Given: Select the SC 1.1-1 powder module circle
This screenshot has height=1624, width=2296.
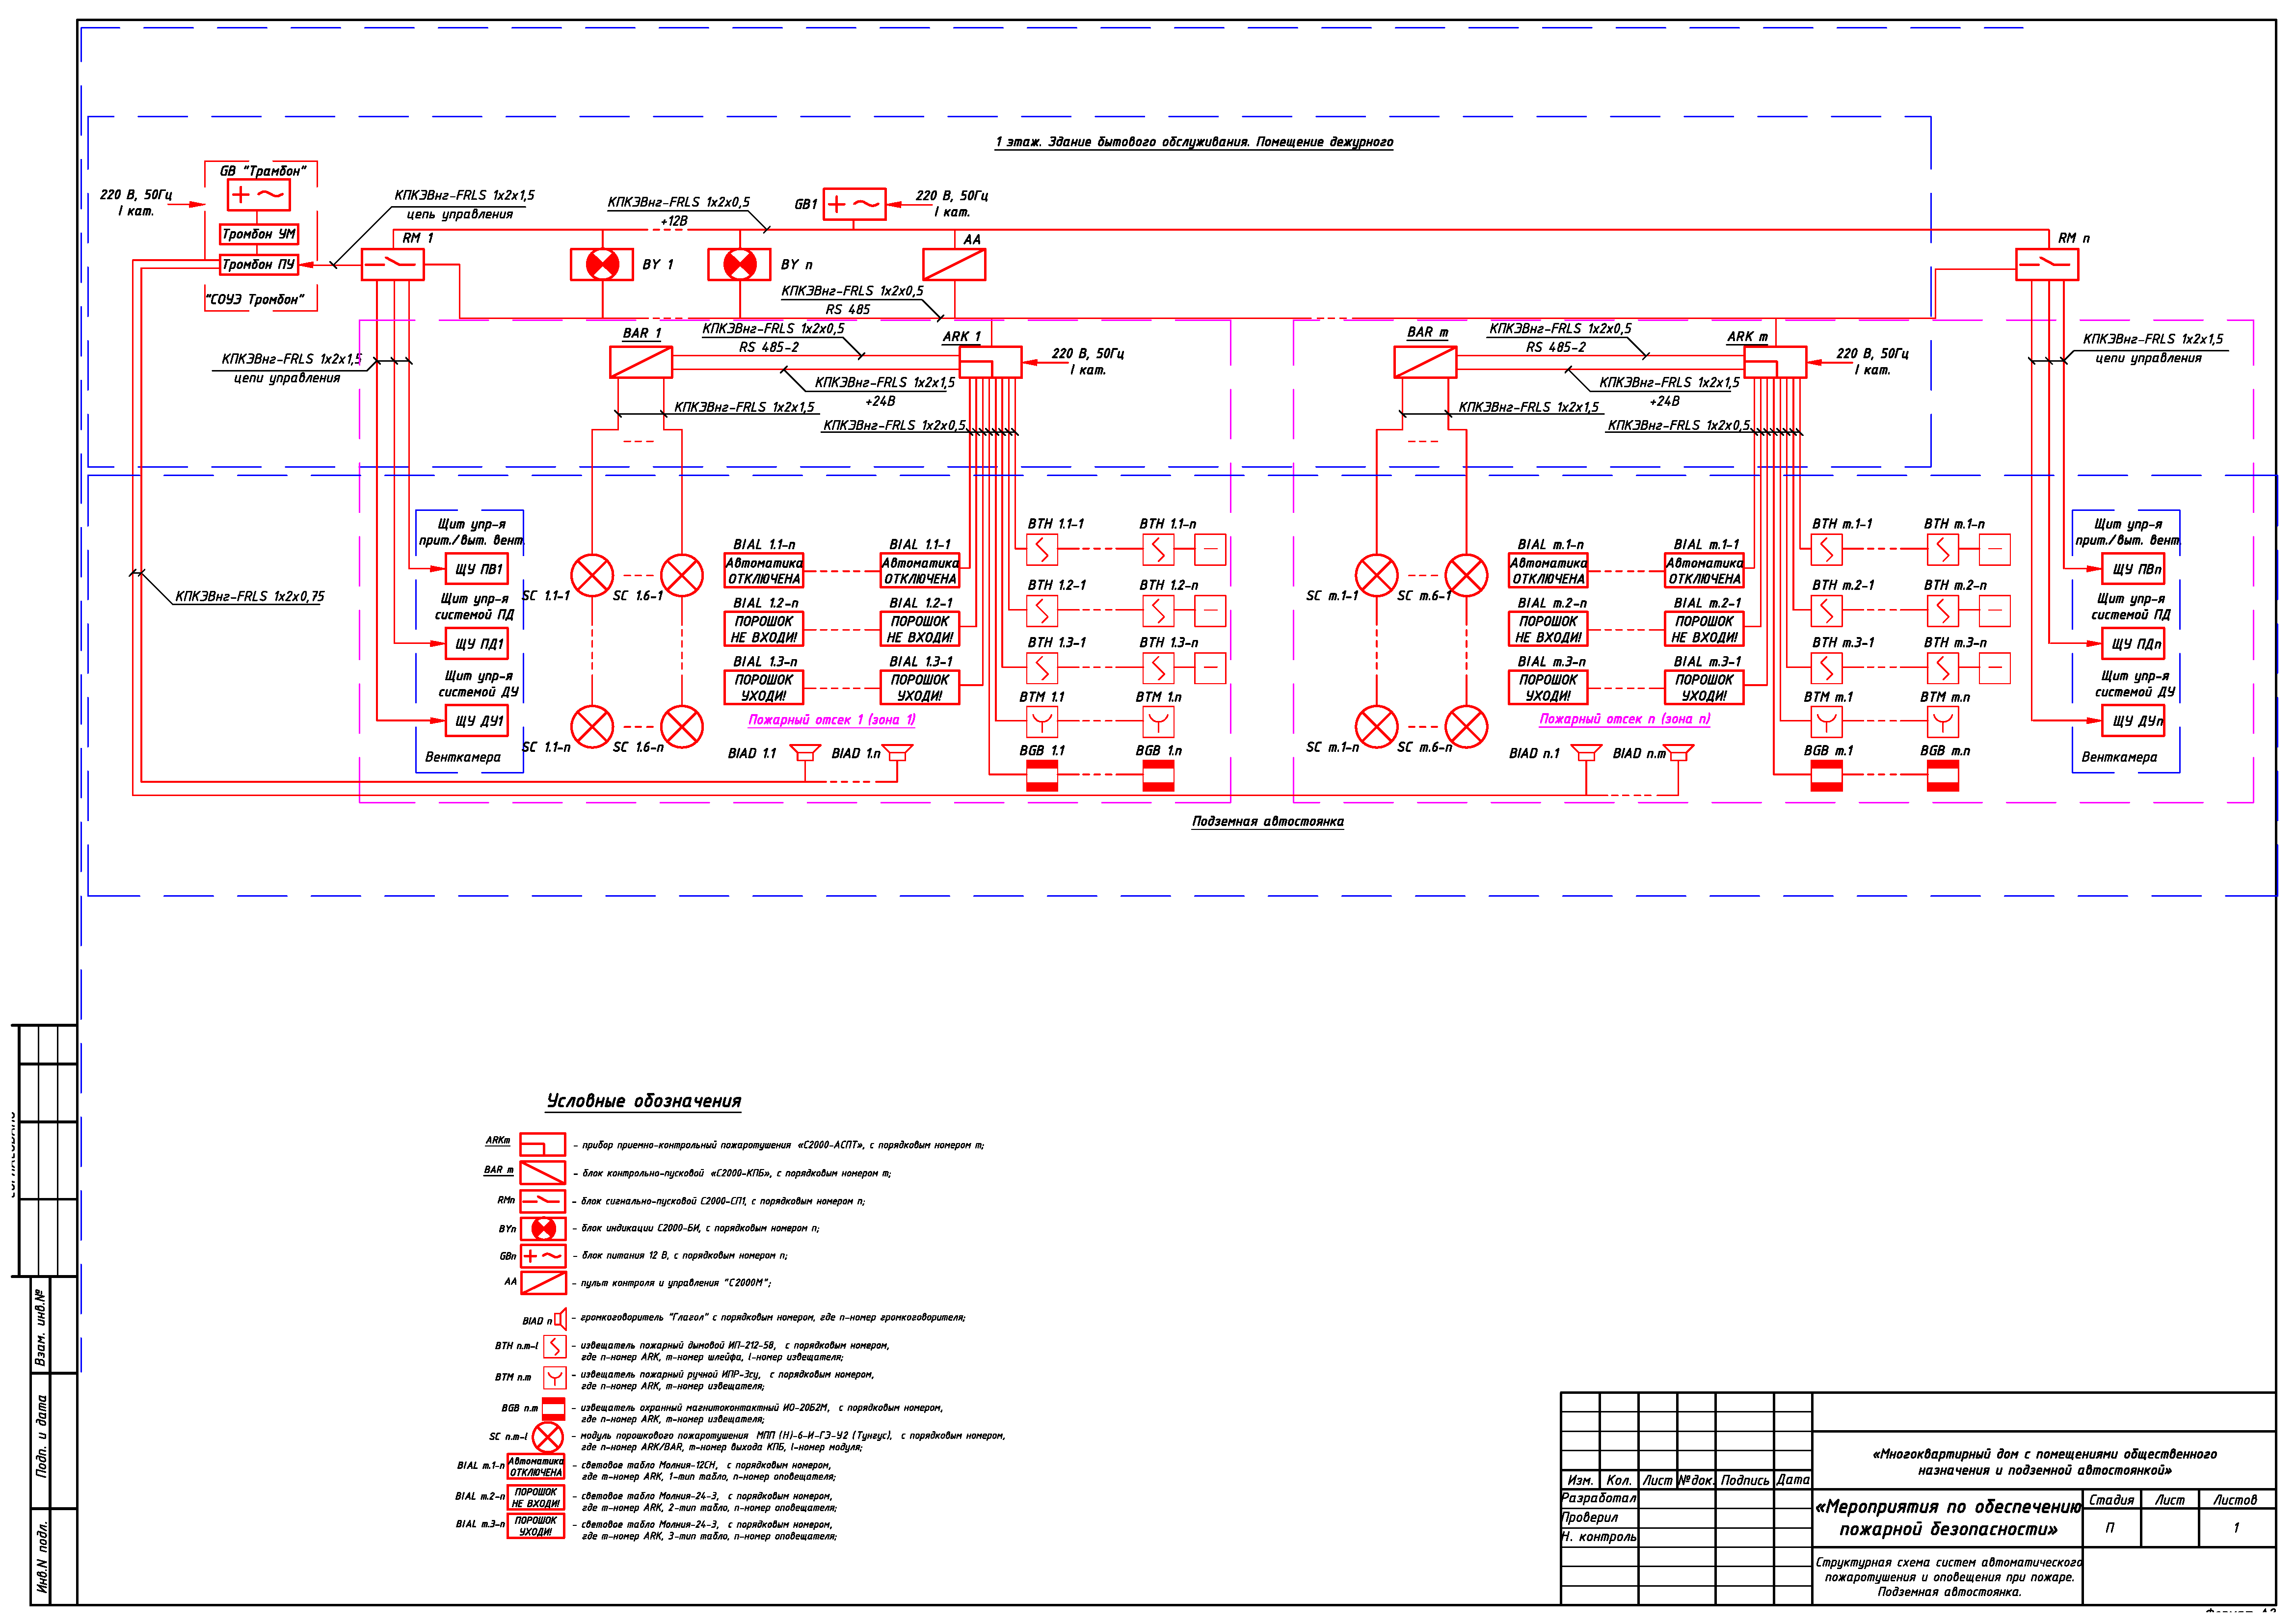Looking at the screenshot, I should tap(592, 576).
